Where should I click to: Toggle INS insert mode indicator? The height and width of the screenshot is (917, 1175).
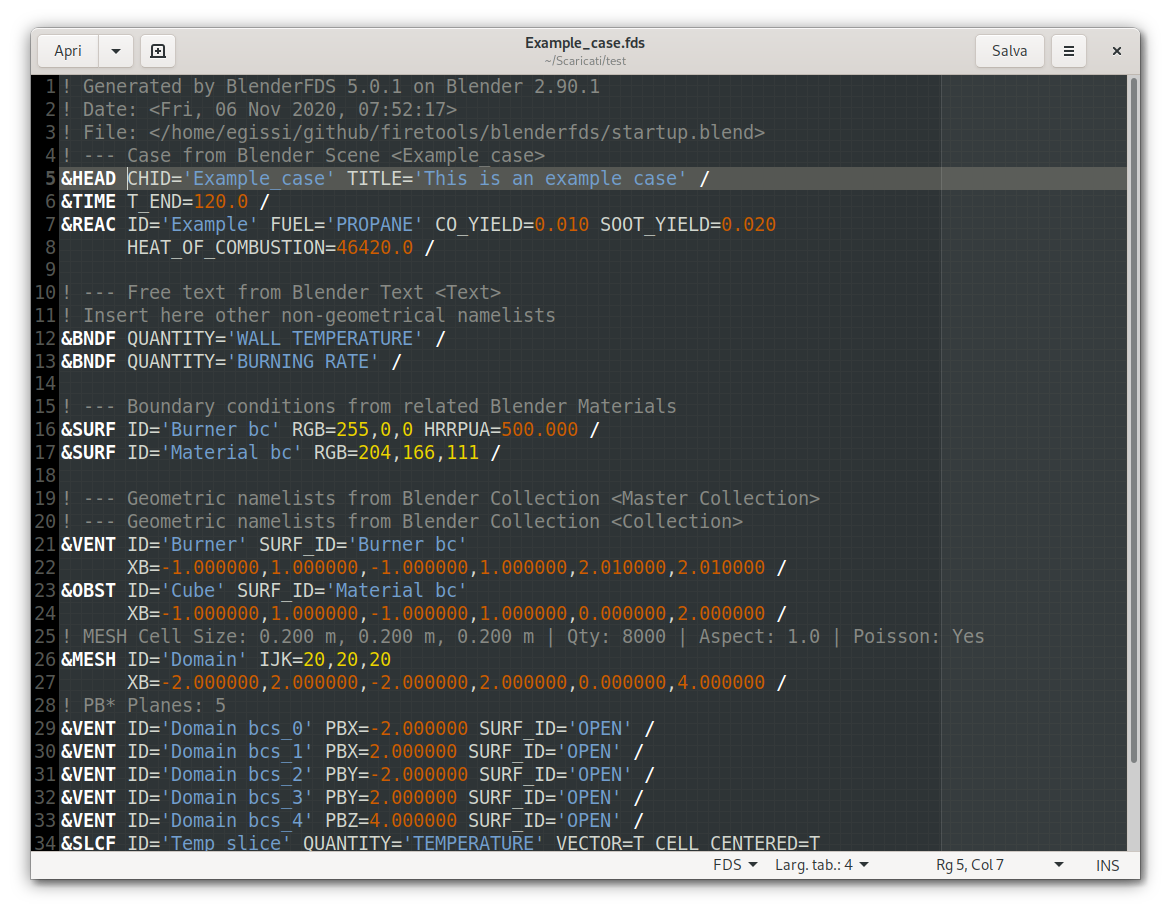[1107, 865]
